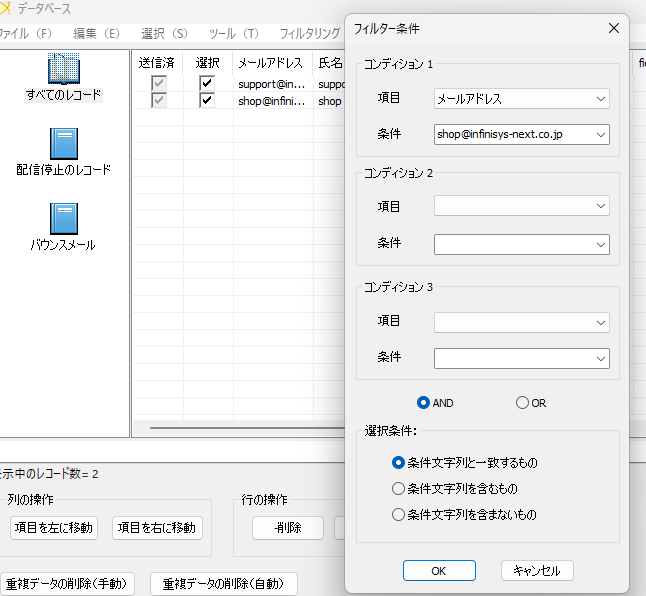
Task: Click the shop name cell
Action: (x=330, y=101)
